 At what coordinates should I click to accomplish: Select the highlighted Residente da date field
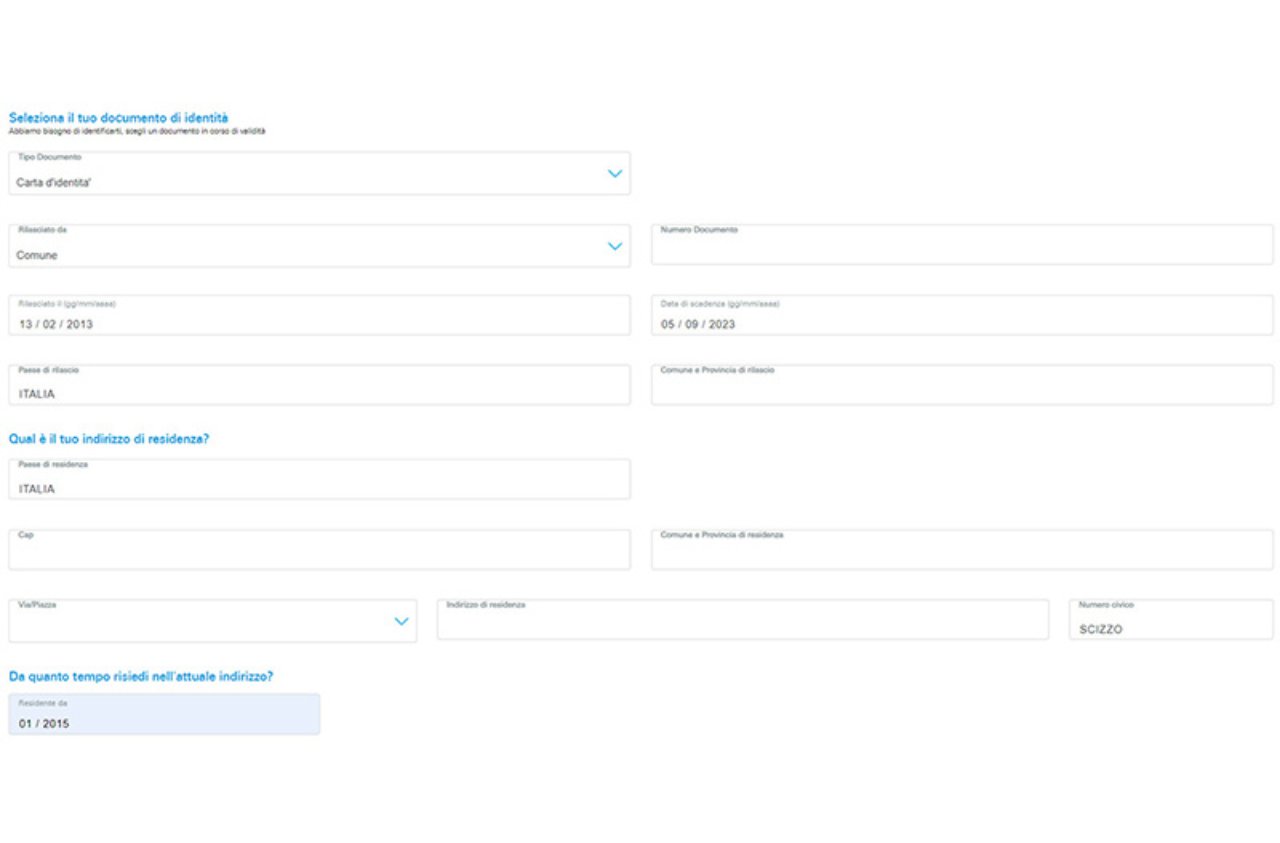[164, 716]
